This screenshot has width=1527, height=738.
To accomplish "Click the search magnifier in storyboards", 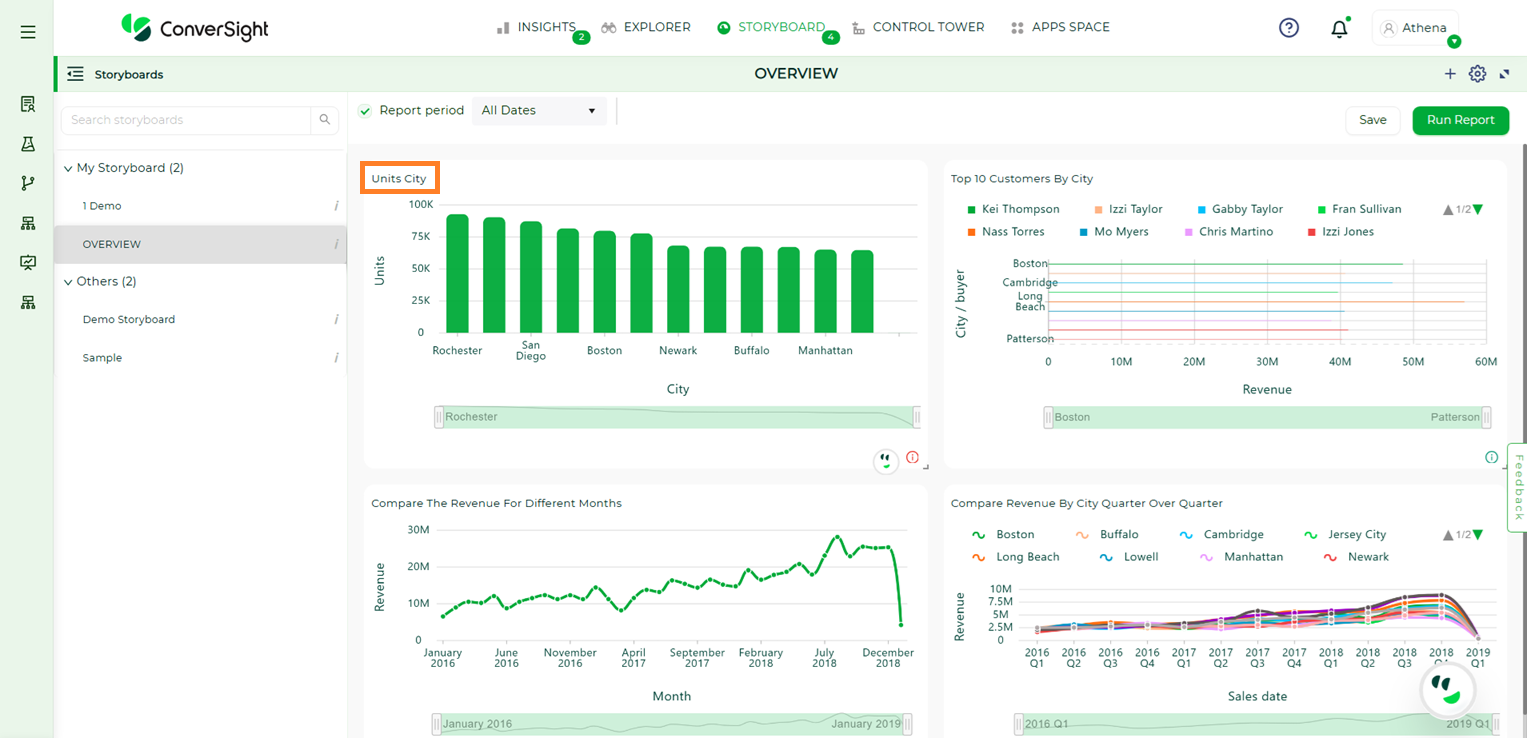I will pyautogui.click(x=325, y=120).
